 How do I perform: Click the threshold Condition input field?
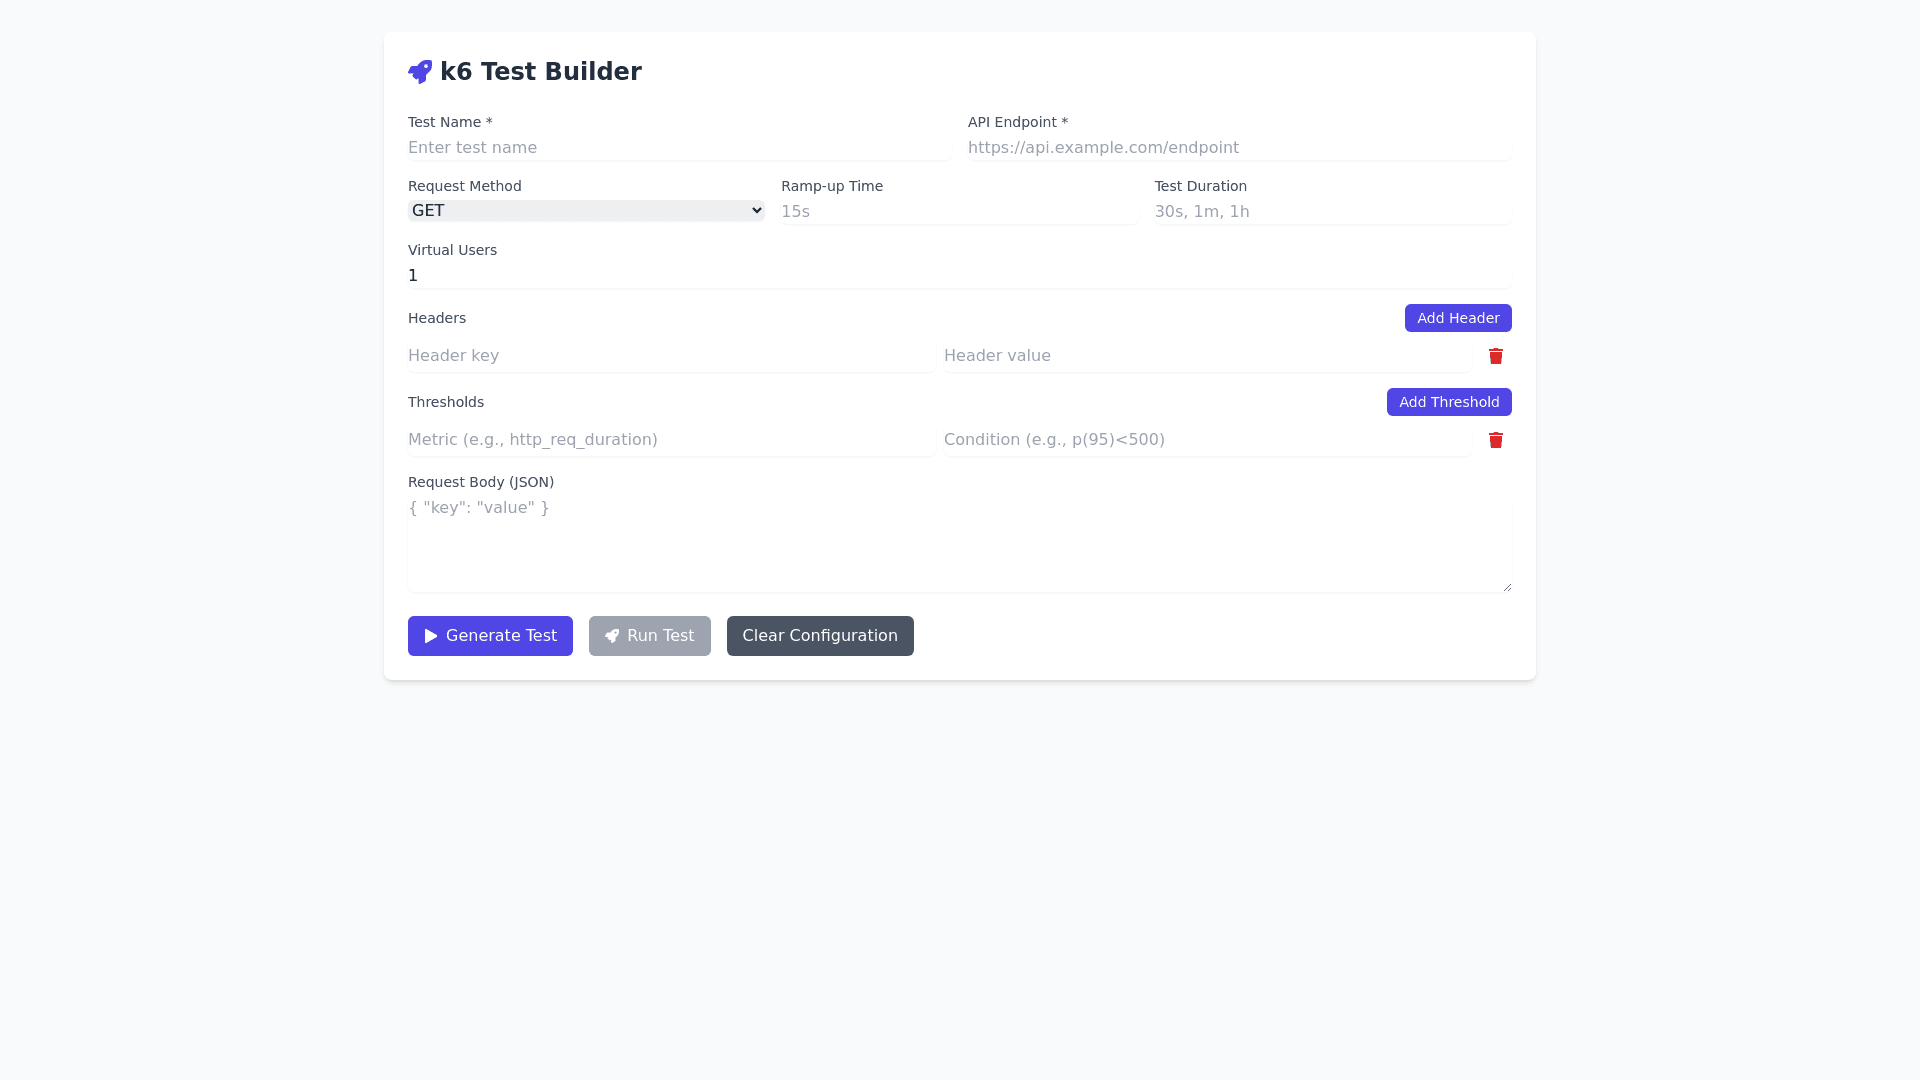pos(1207,440)
